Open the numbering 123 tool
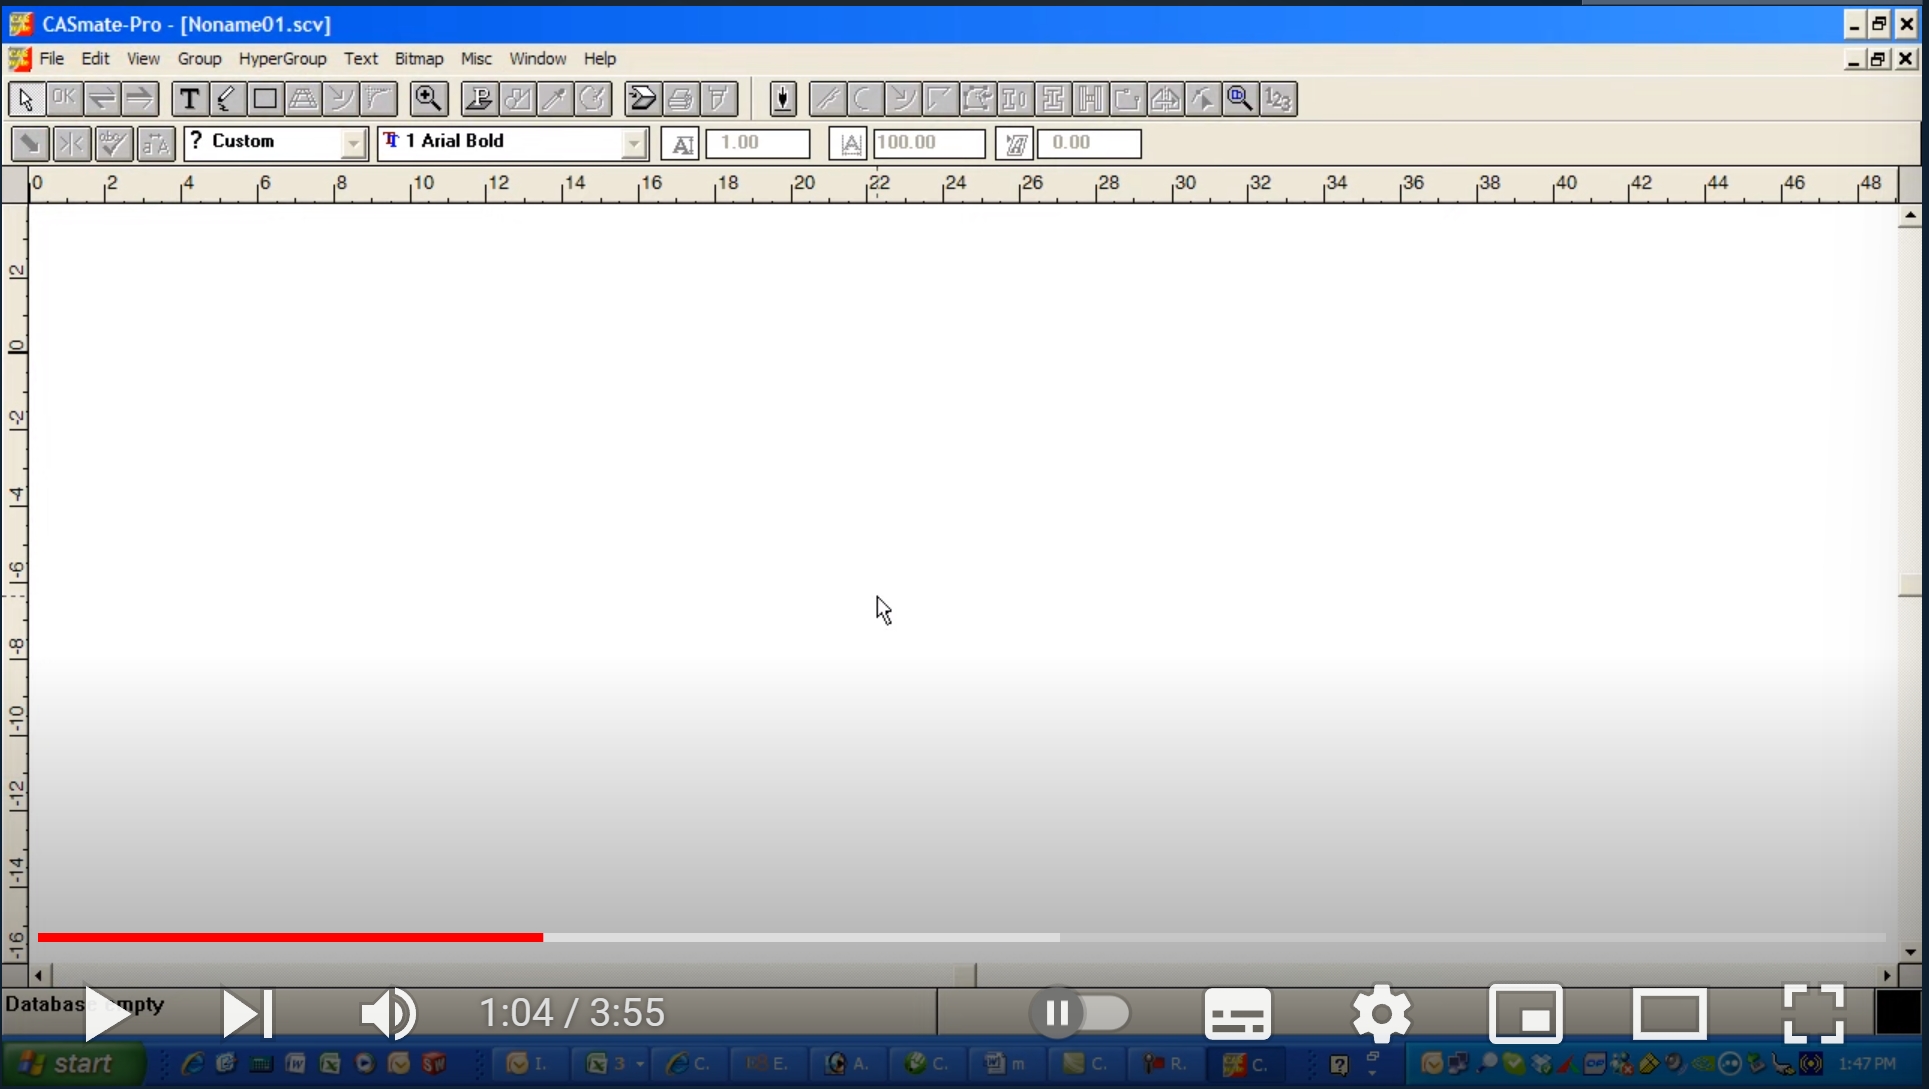This screenshot has width=1929, height=1089. (x=1277, y=98)
